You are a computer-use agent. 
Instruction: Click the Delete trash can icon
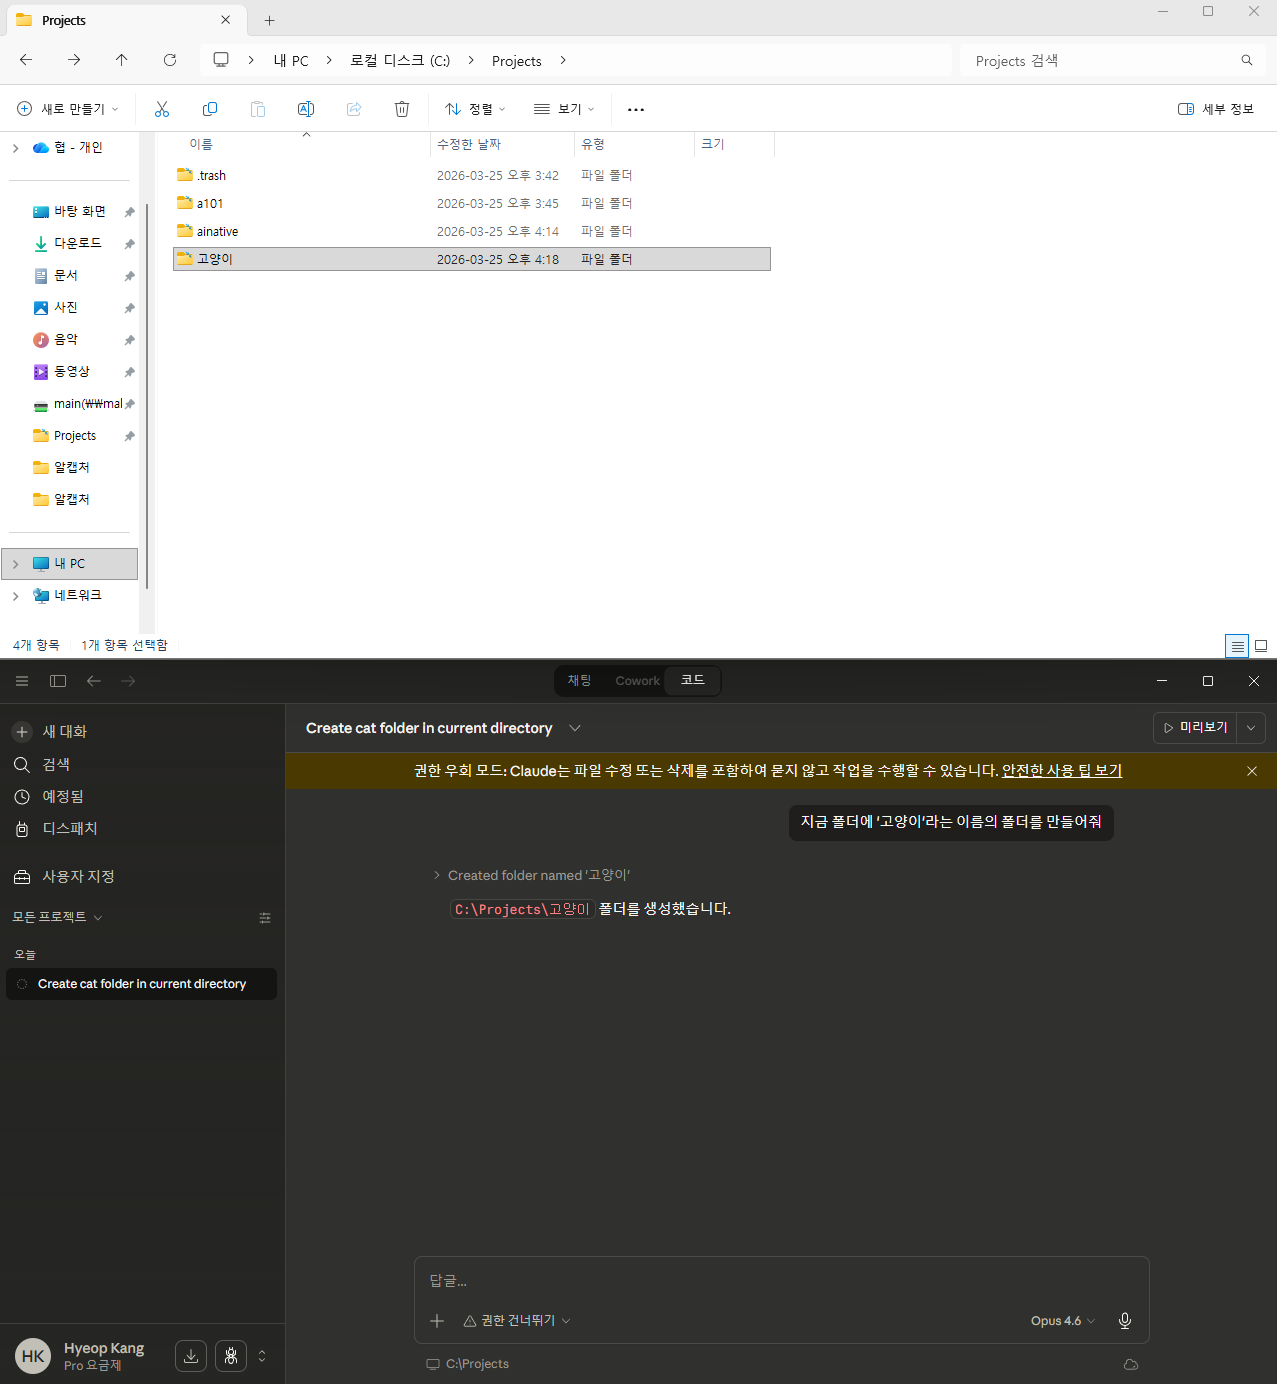tap(402, 109)
